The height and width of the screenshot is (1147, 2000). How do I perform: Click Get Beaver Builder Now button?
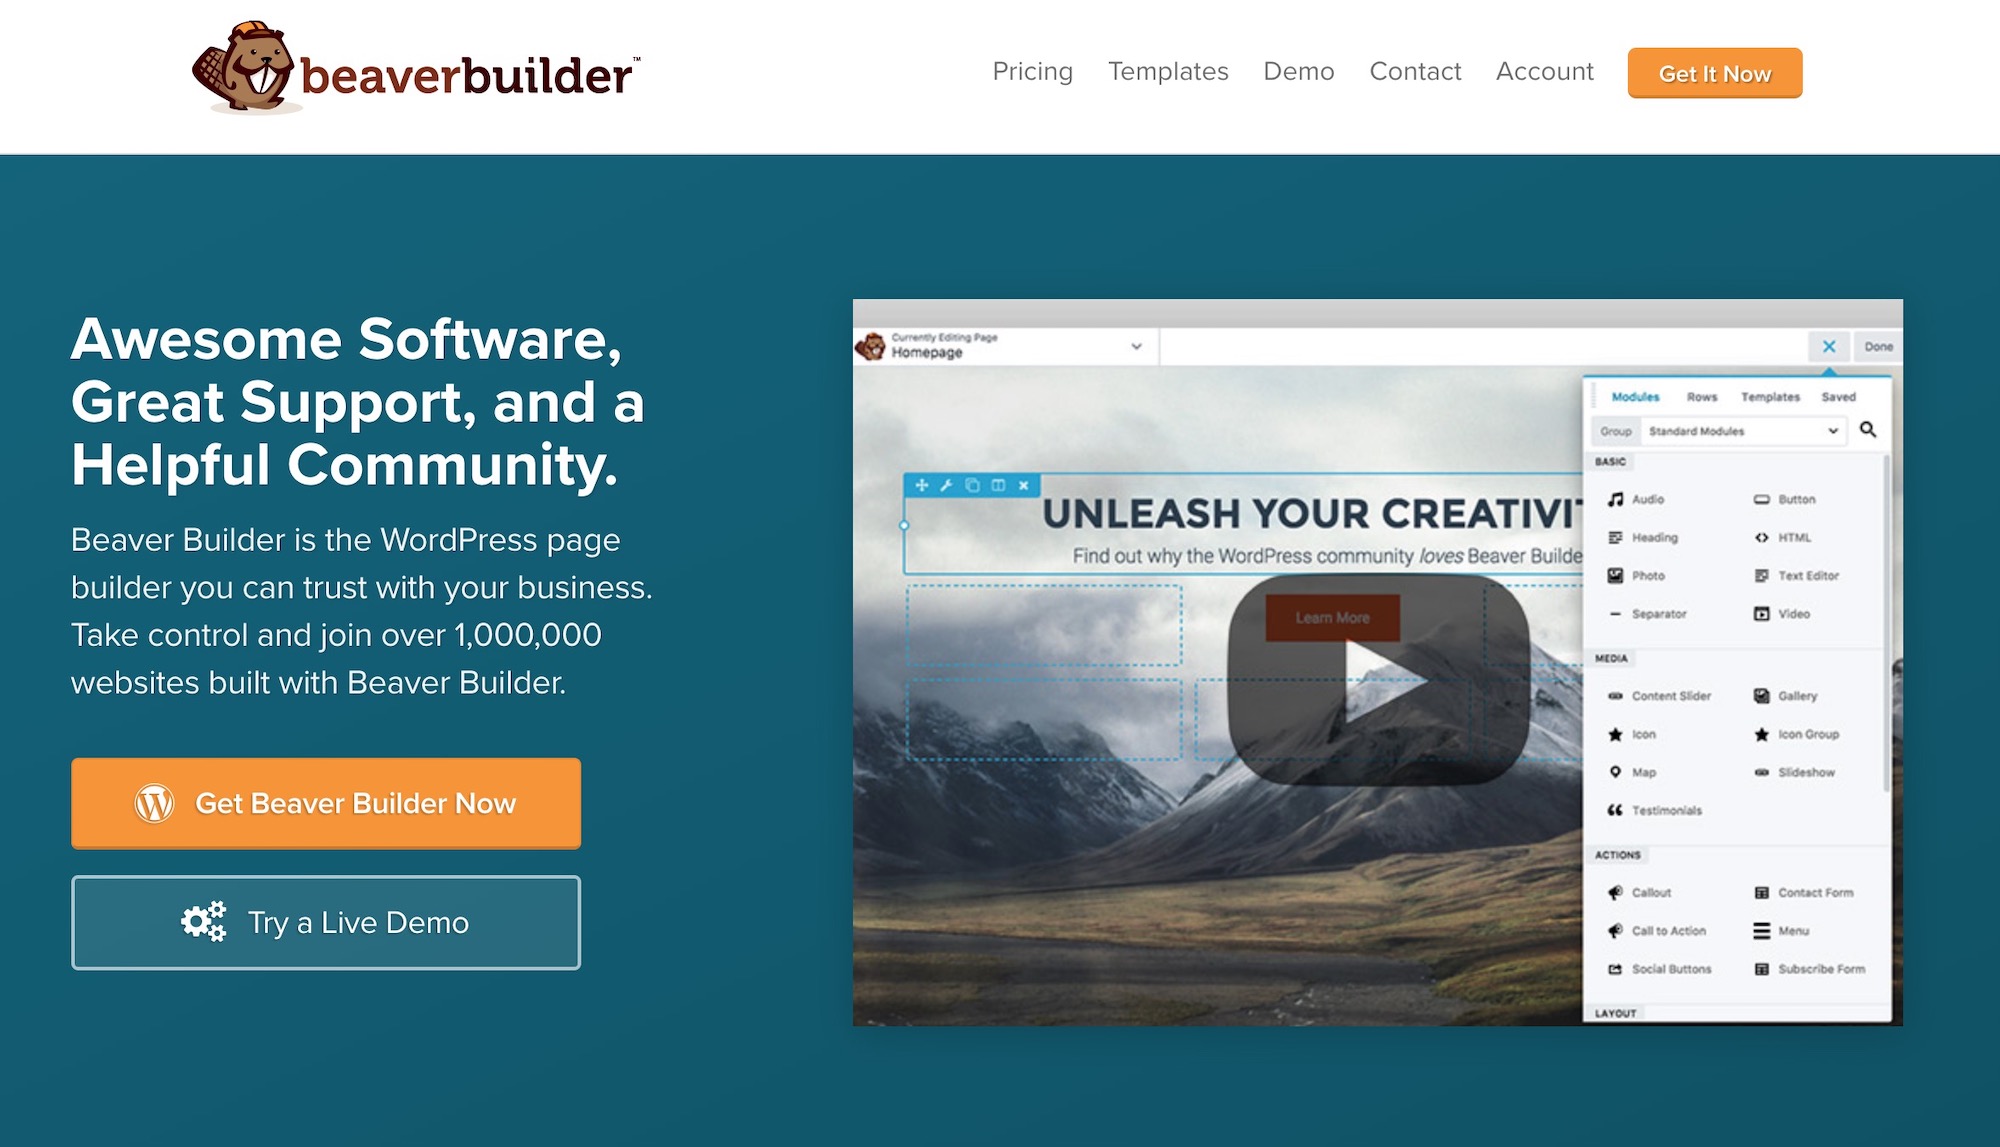(x=326, y=801)
